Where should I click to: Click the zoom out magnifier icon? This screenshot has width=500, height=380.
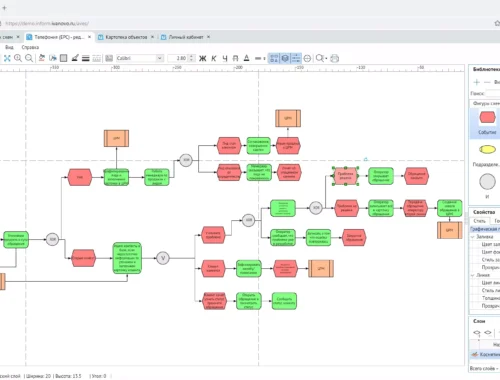click(x=29, y=58)
